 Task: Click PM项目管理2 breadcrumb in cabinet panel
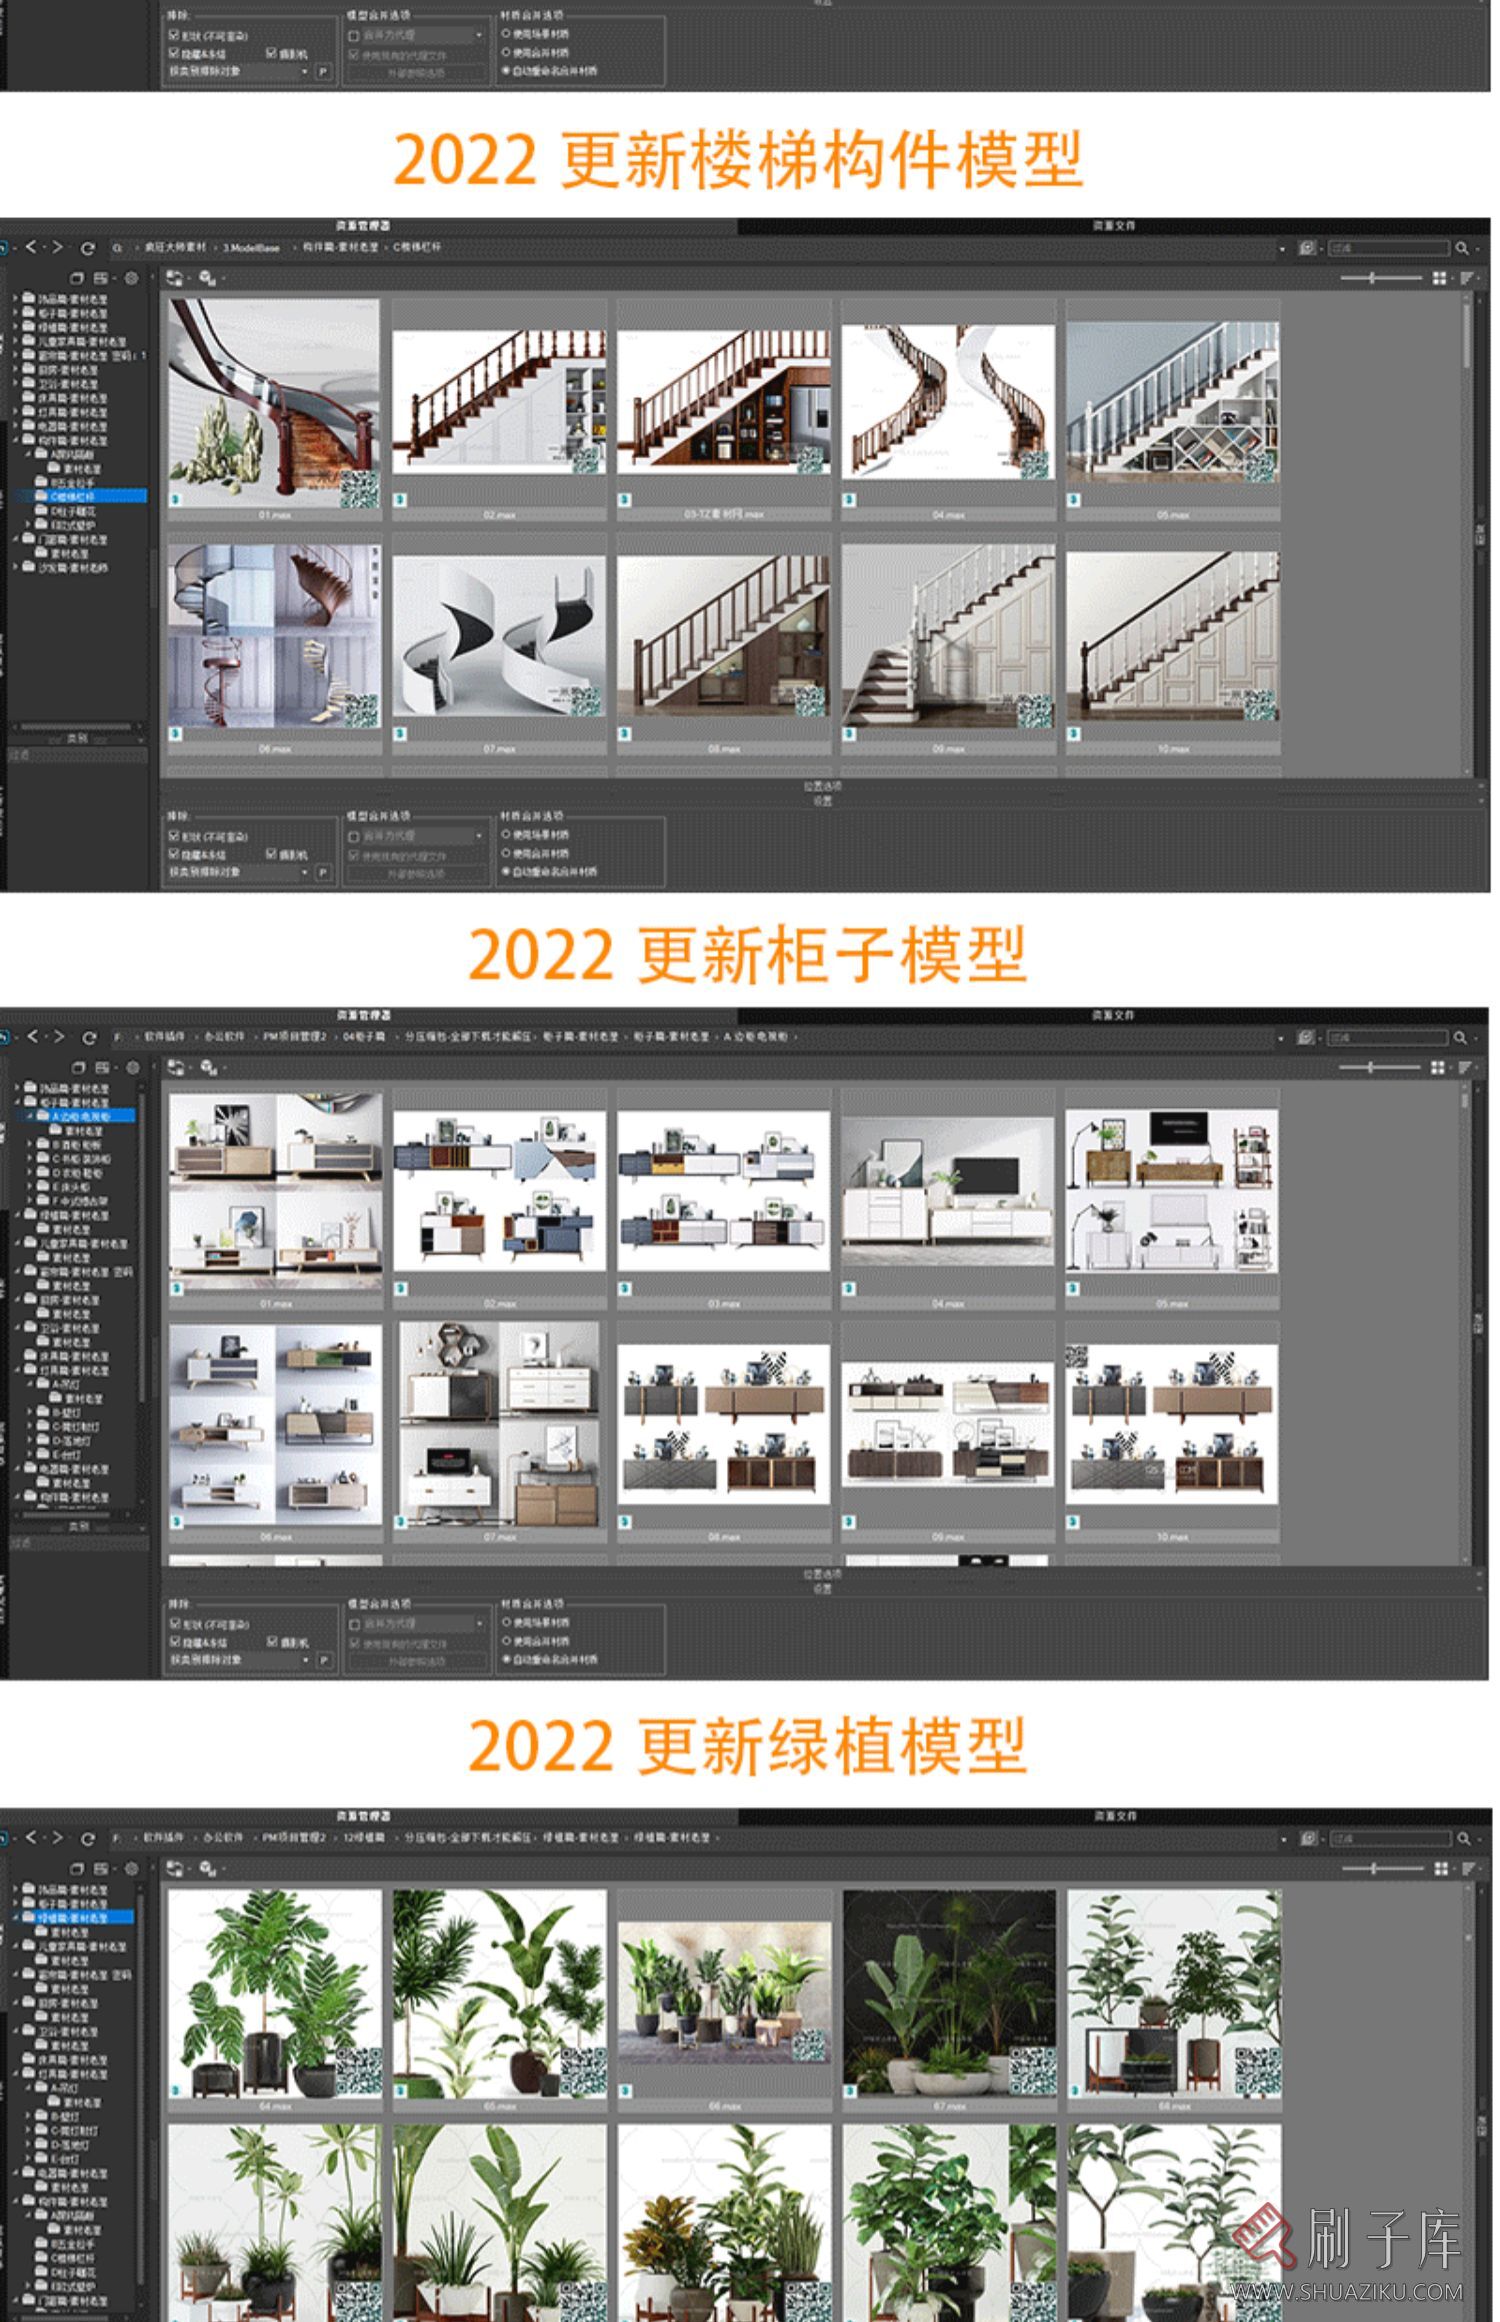(294, 1037)
